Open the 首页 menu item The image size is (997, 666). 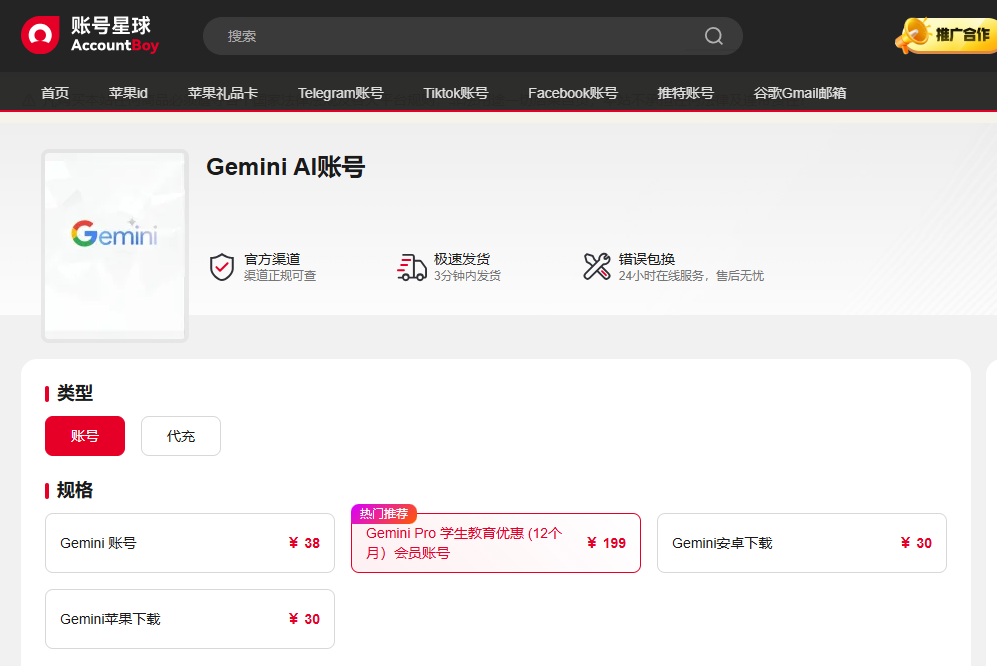[54, 92]
